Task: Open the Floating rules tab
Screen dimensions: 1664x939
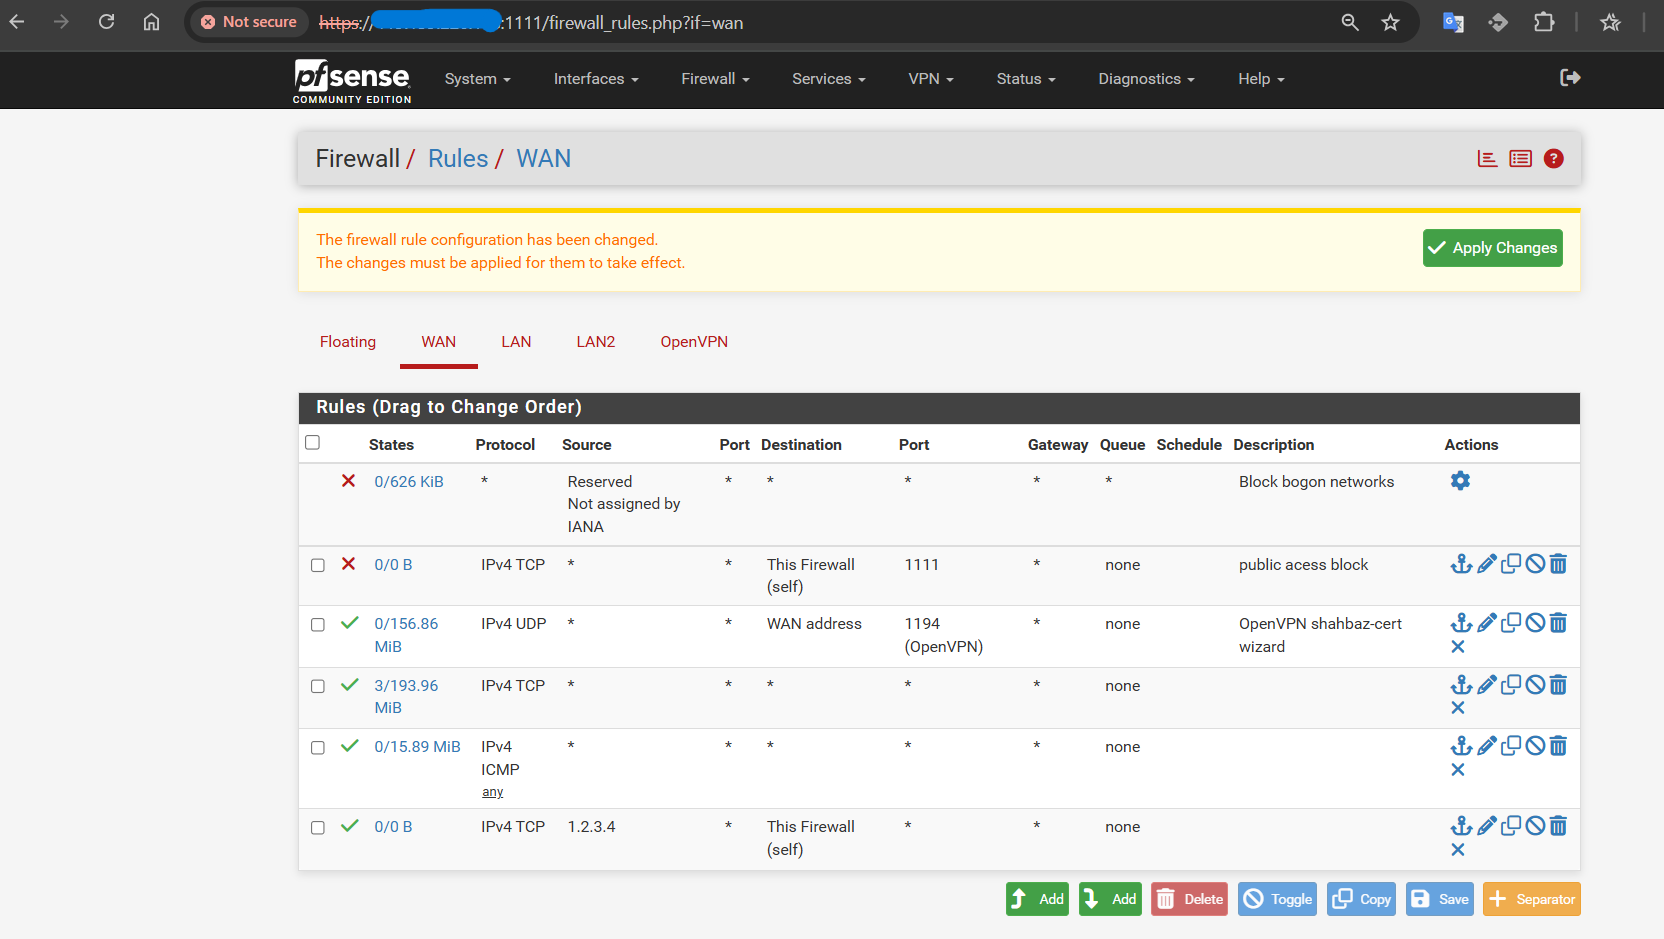Action: (x=348, y=342)
